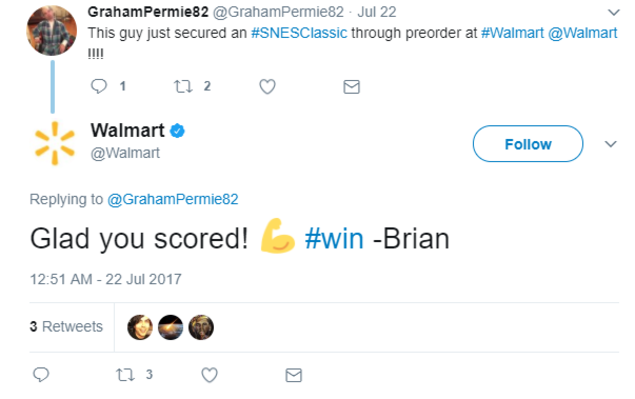Screen dimensions: 635x399
Task: Share Walmart's tweet via direct message
Action: pos(294,375)
